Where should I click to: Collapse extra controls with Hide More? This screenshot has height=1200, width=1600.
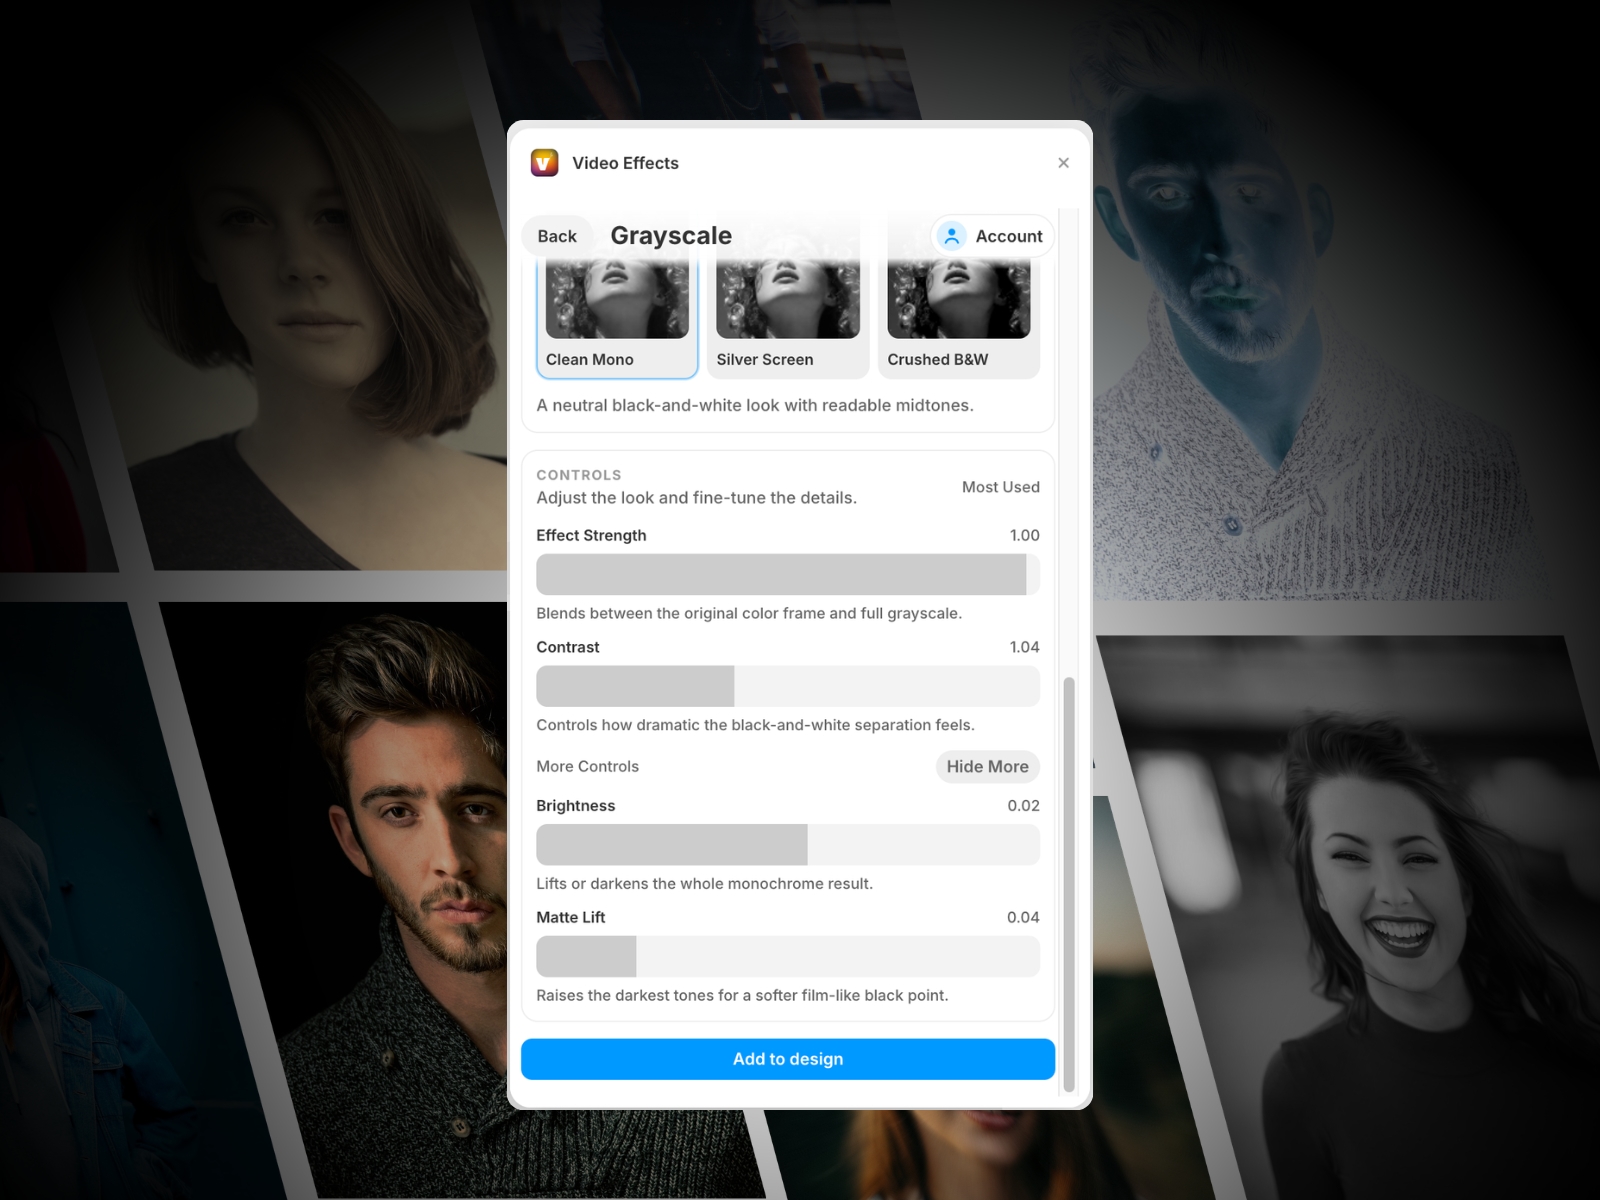(987, 767)
